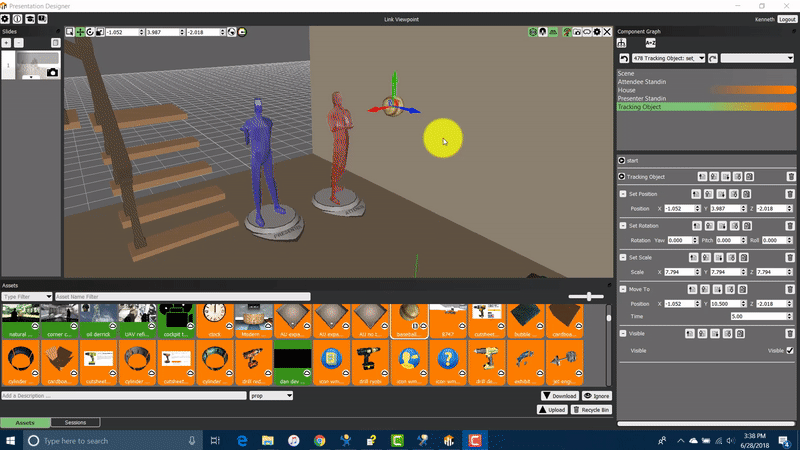Toggle the world/local globe icon
800x450 pixels.
(x=232, y=32)
